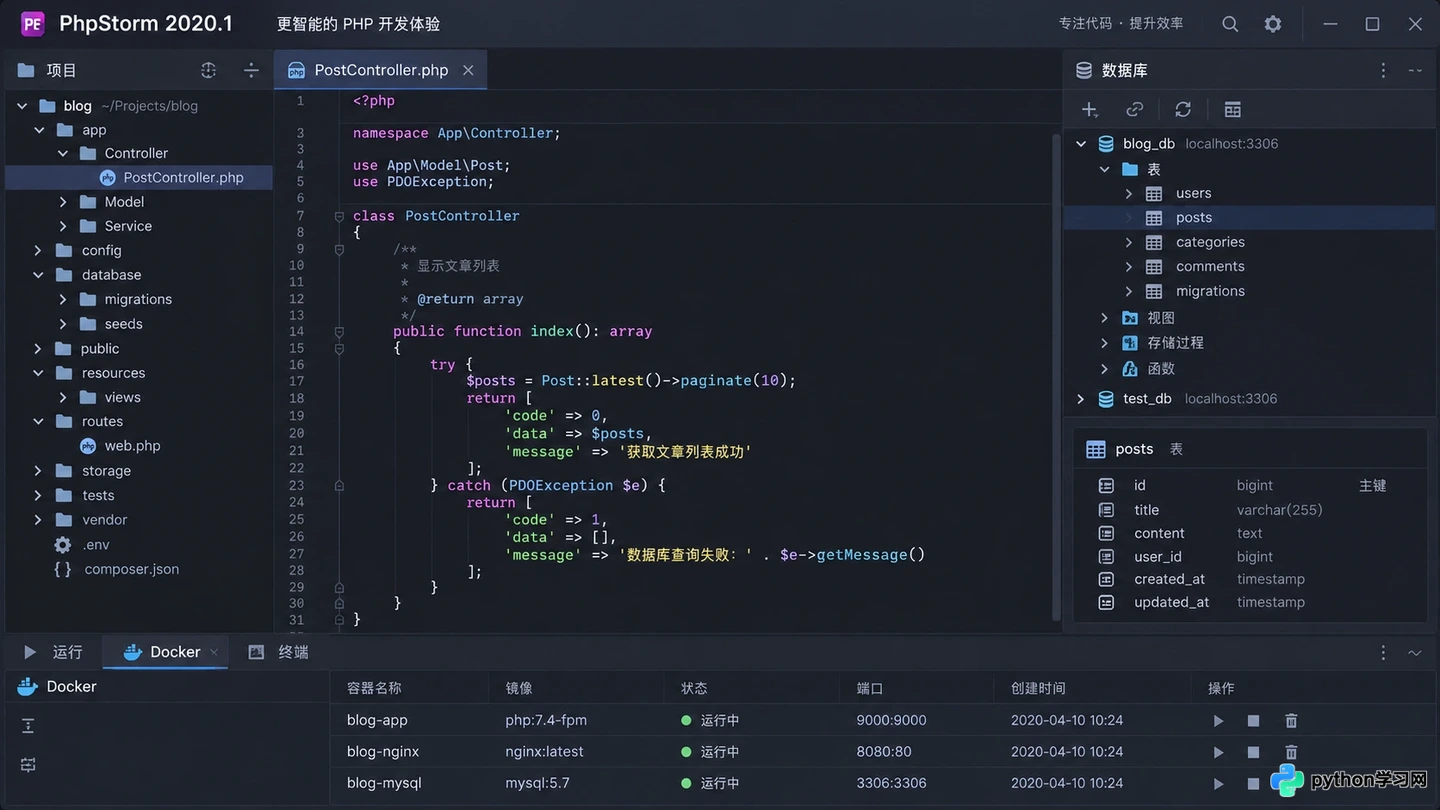Image resolution: width=1440 pixels, height=810 pixels.
Task: Close the PostController.php editor tab
Action: click(x=468, y=70)
